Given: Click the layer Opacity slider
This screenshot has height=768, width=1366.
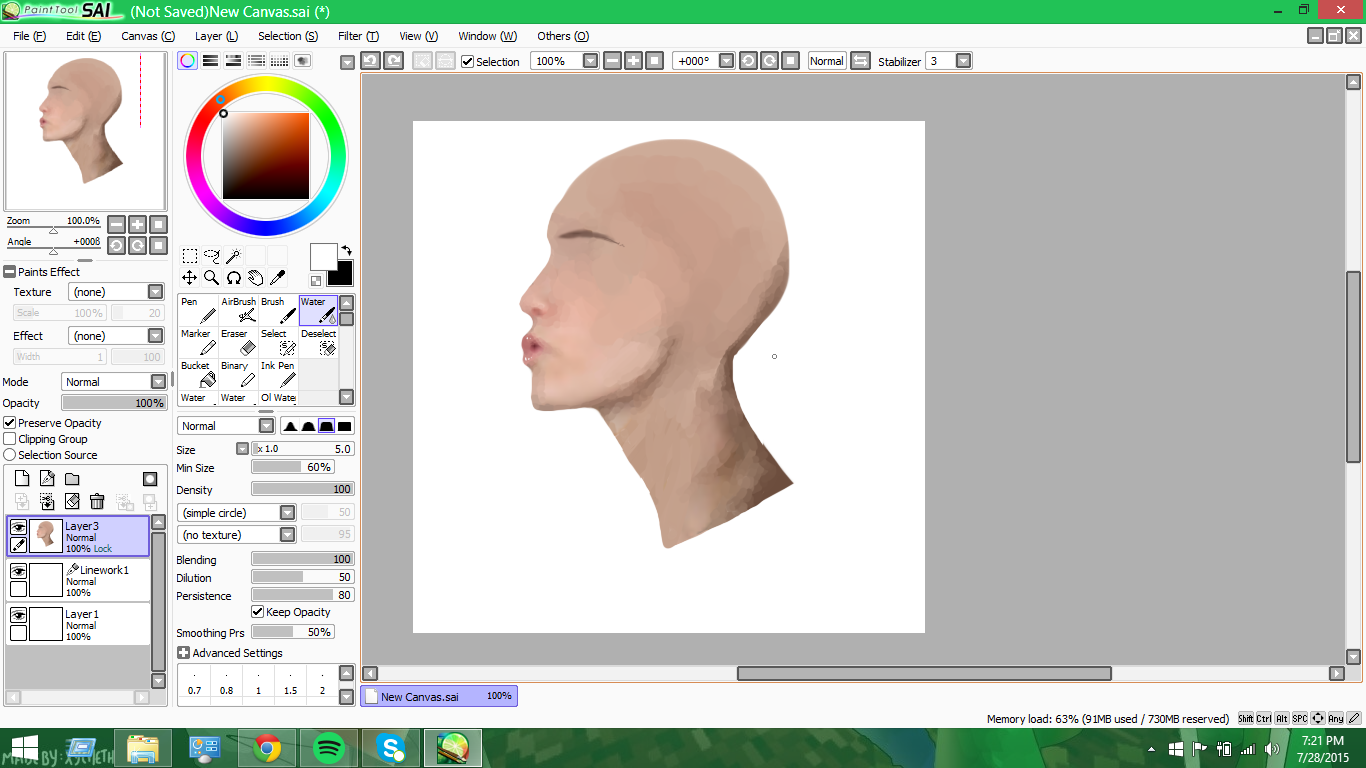Looking at the screenshot, I should [x=114, y=403].
